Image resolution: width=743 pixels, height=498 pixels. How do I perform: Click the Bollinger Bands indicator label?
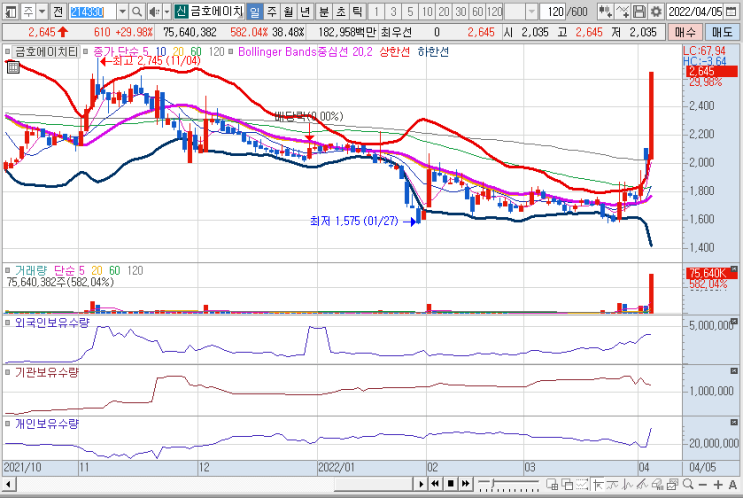305,52
